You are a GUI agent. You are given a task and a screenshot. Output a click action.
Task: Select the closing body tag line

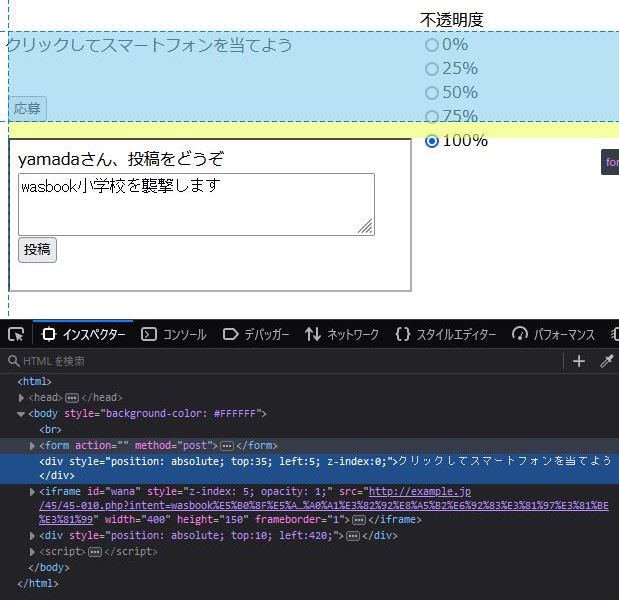coord(49,568)
